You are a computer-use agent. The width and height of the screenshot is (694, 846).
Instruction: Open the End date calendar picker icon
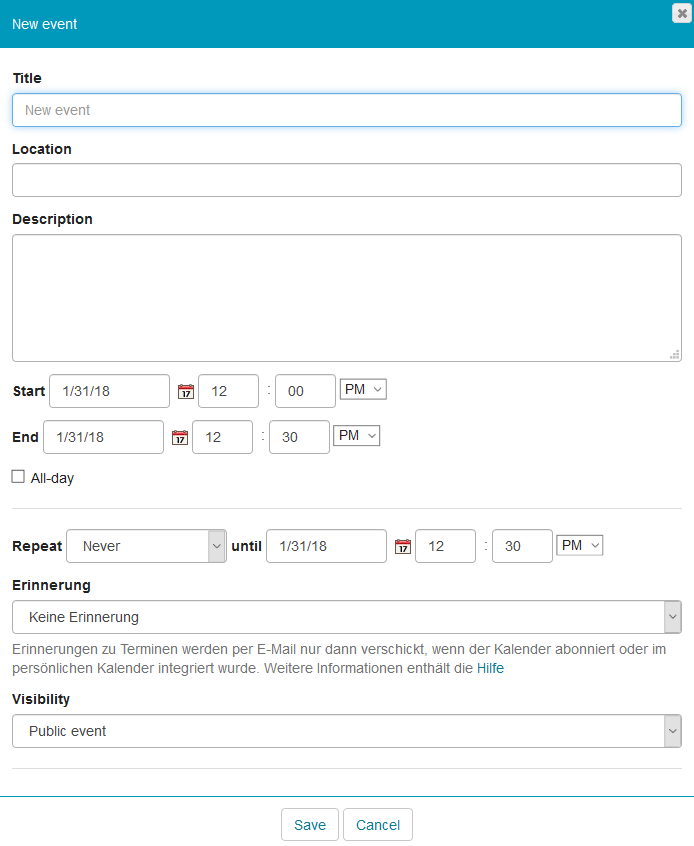click(x=179, y=437)
